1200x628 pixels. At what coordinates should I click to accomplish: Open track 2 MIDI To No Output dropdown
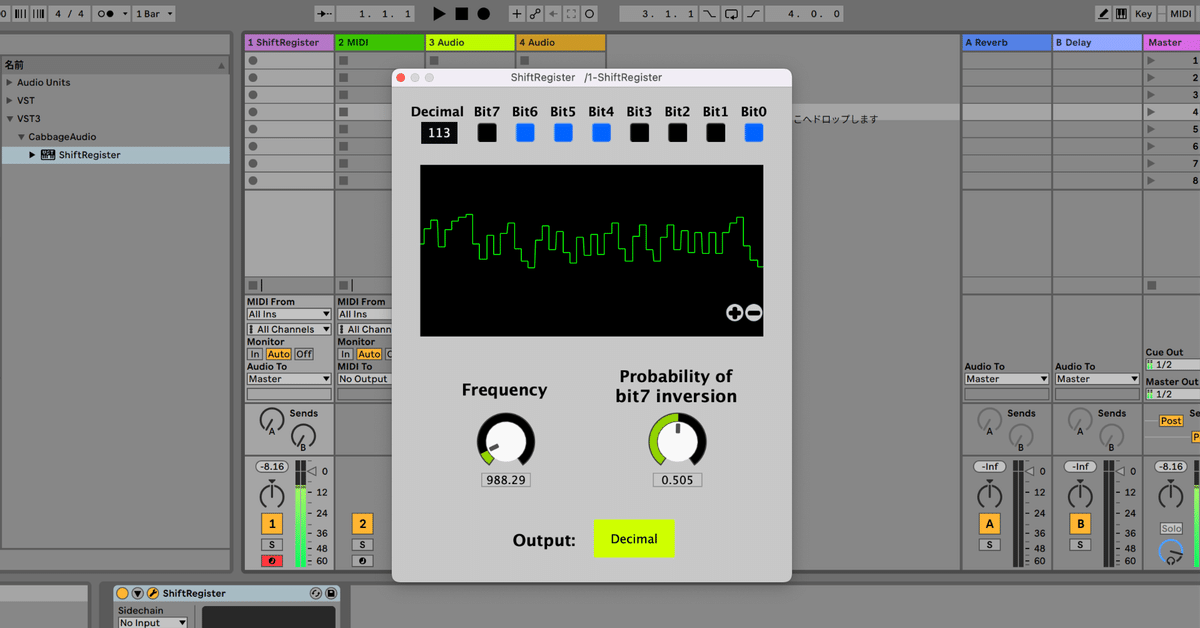coord(364,379)
